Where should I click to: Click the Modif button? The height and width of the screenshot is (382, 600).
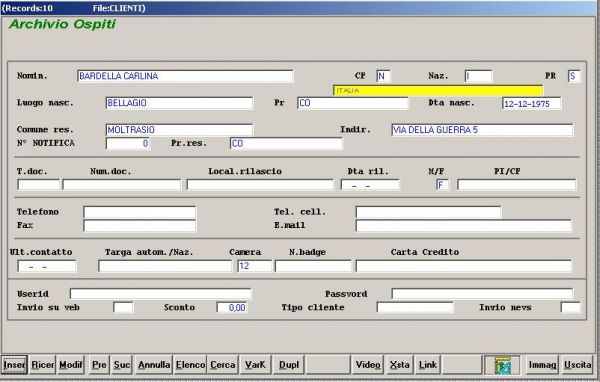click(x=70, y=365)
